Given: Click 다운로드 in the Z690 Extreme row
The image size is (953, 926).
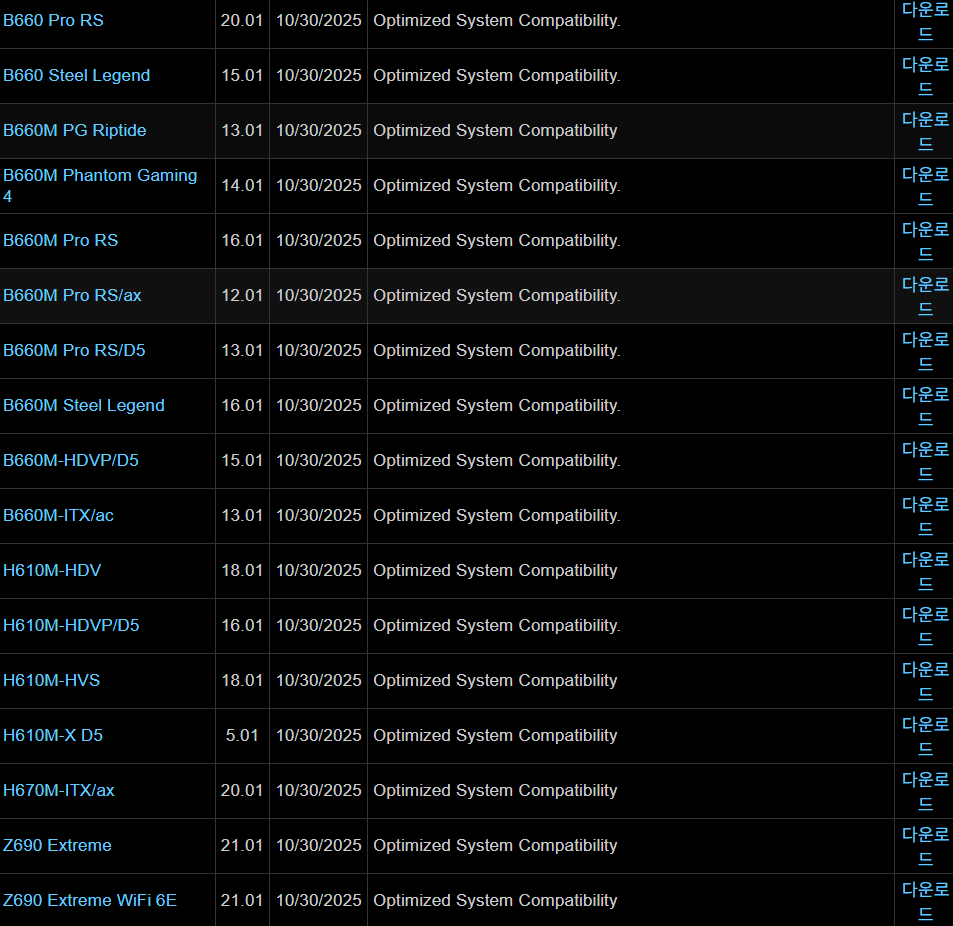Looking at the screenshot, I should [925, 846].
